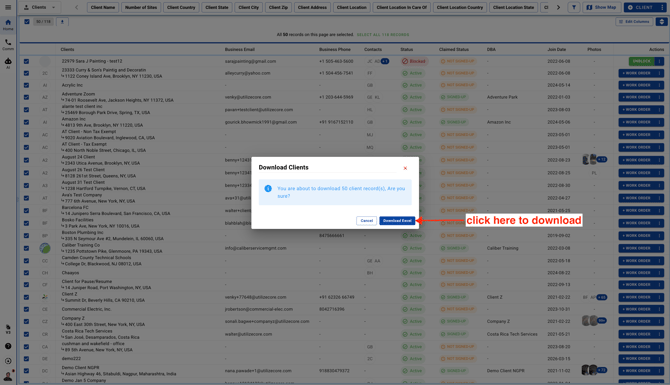The image size is (670, 385).
Task: Open the hamburger menu icon
Action: [x=8, y=7]
